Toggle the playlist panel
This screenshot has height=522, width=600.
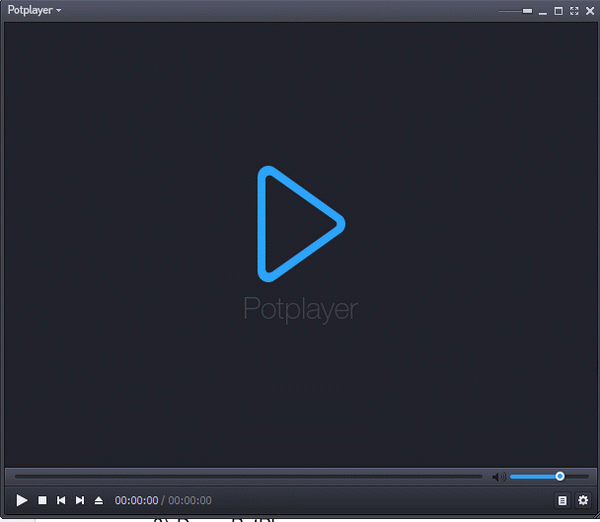[562, 500]
